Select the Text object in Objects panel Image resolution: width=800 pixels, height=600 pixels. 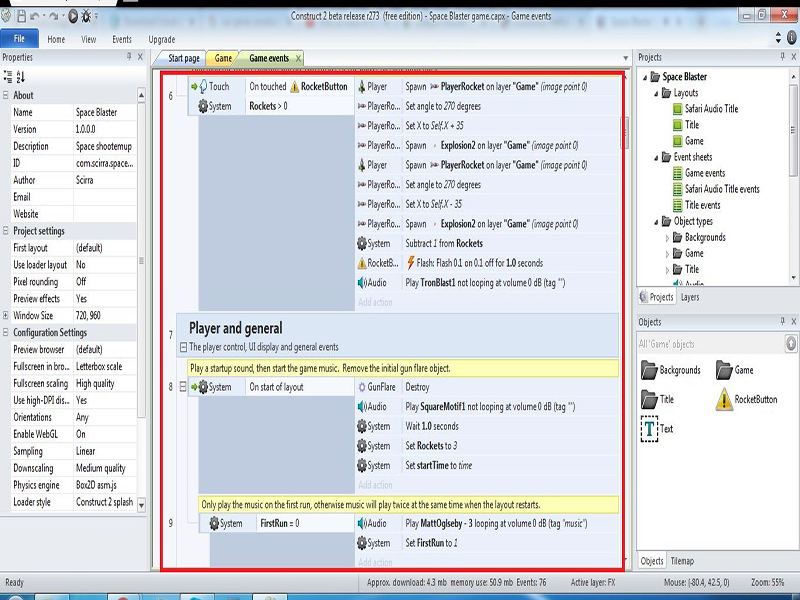[657, 429]
